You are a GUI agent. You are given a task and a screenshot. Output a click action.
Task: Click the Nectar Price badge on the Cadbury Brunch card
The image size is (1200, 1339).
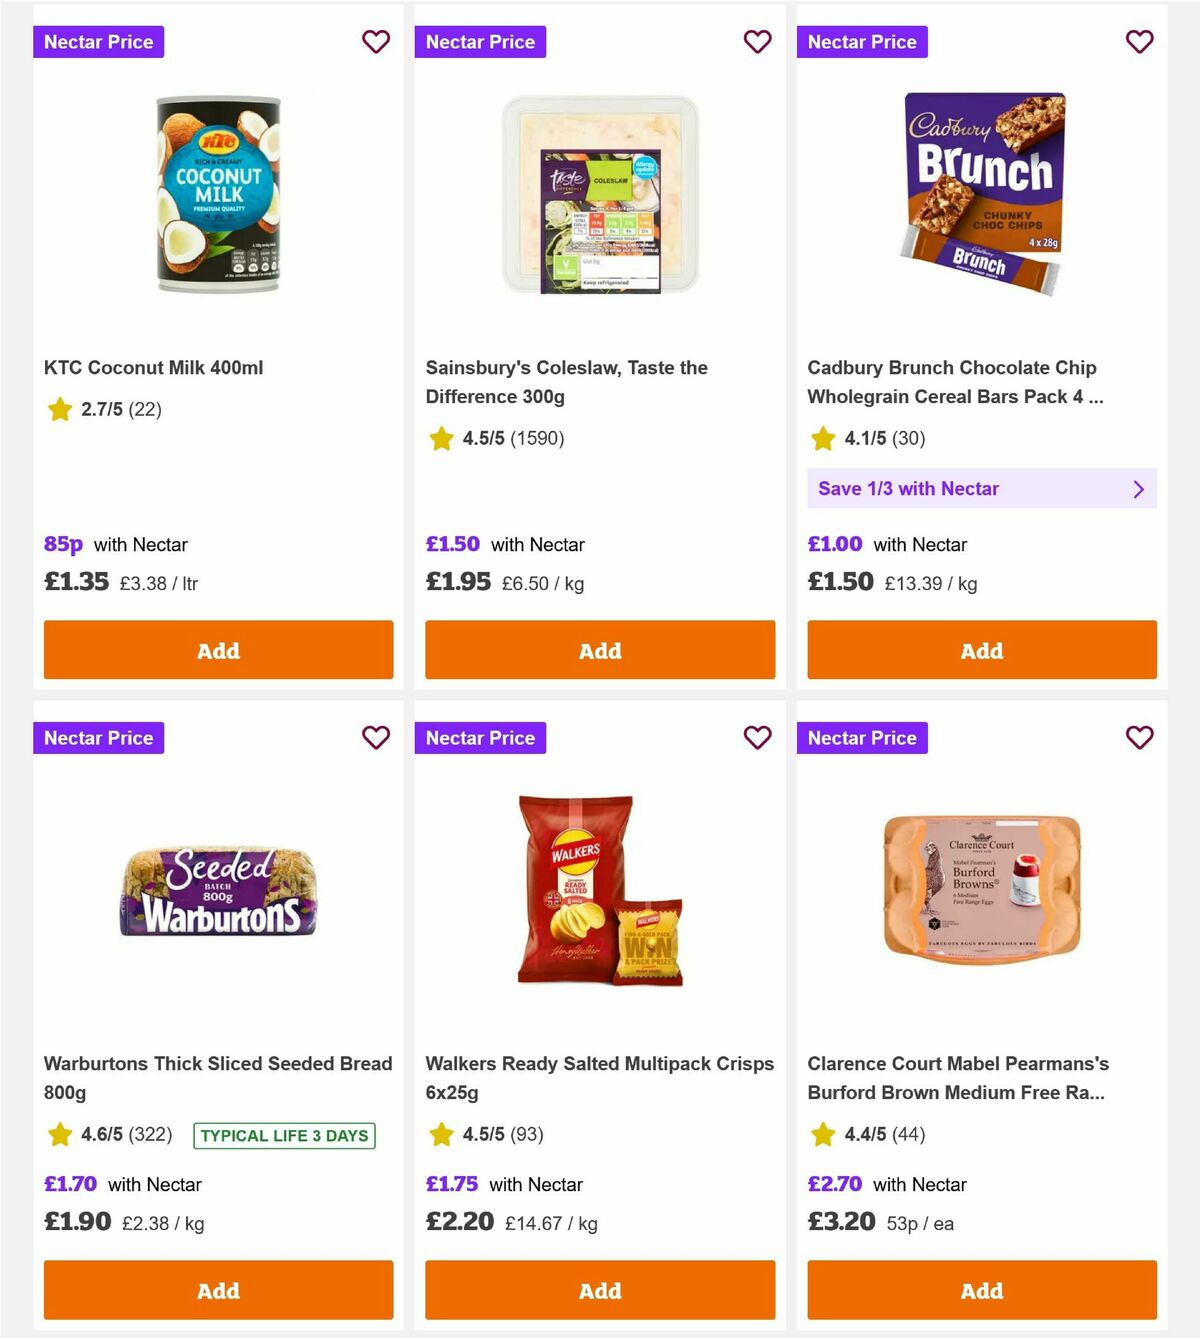863,42
